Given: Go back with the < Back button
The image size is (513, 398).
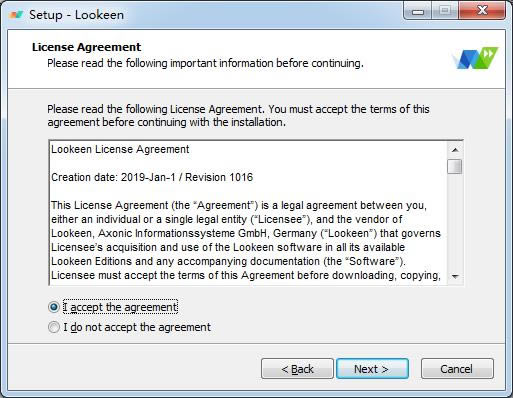Looking at the screenshot, I should coord(297,369).
